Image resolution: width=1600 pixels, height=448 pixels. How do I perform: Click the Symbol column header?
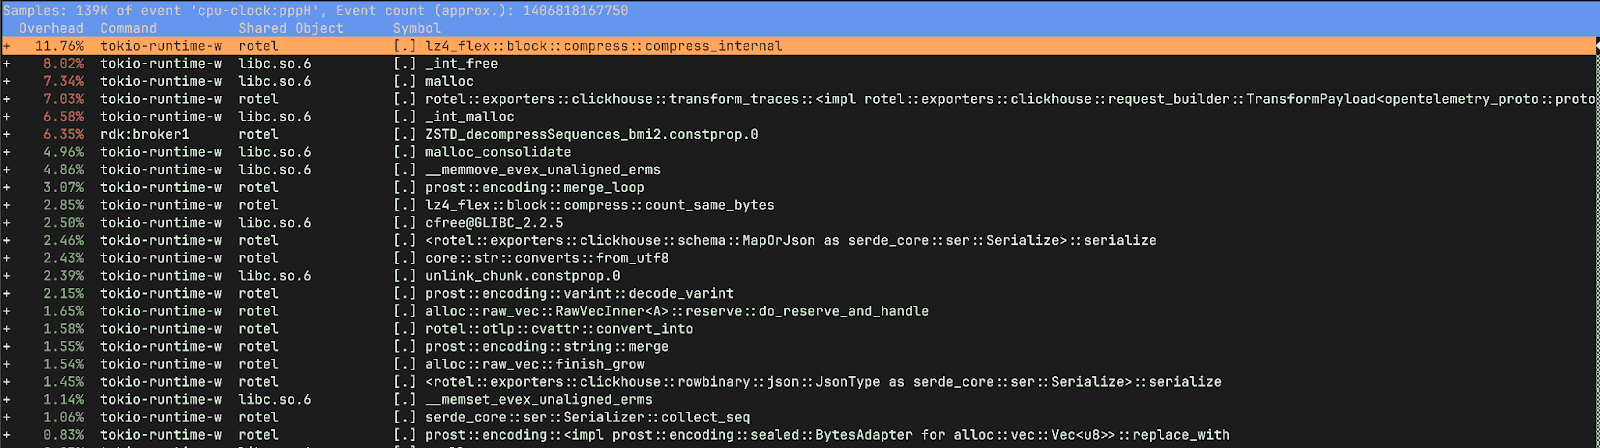[x=416, y=28]
